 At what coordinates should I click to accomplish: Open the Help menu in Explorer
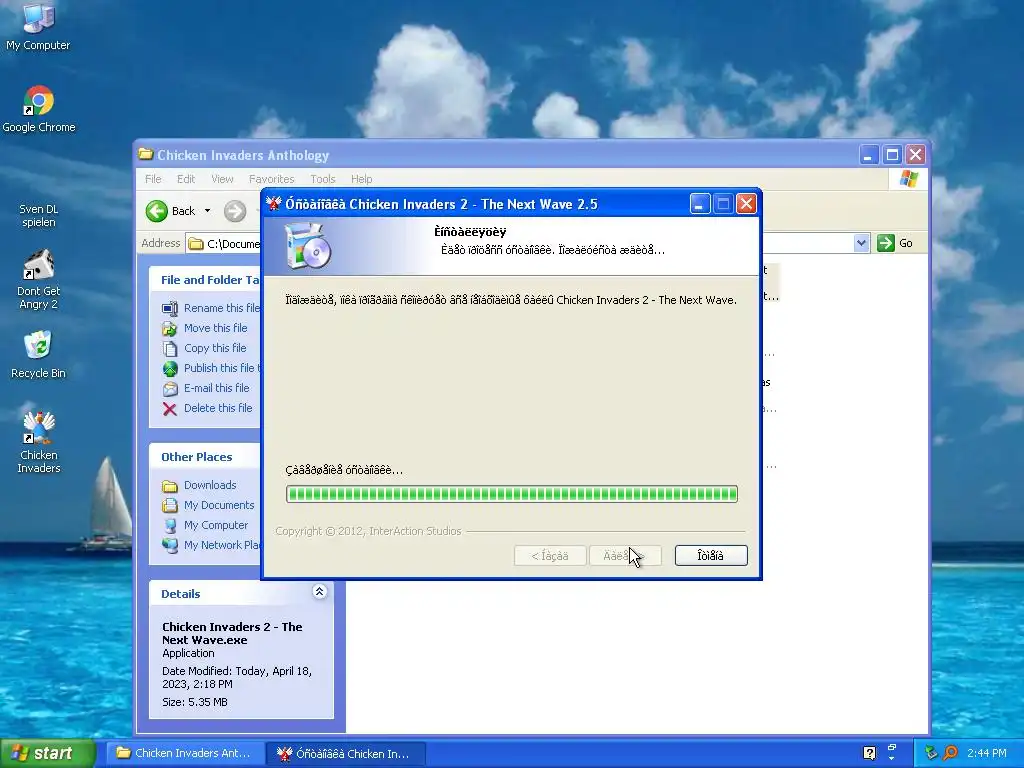point(361,179)
